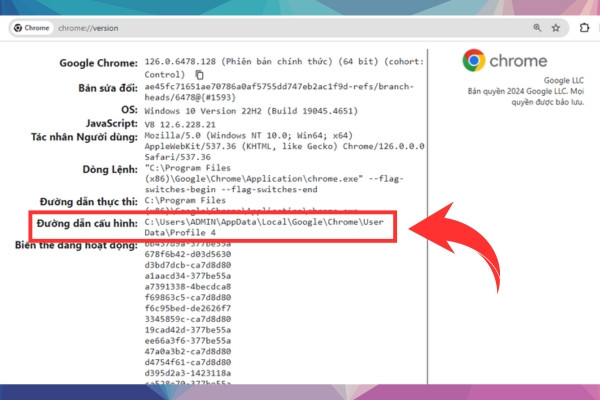
Task: Copy the version string with the copy icon
Action: pyautogui.click(x=199, y=75)
